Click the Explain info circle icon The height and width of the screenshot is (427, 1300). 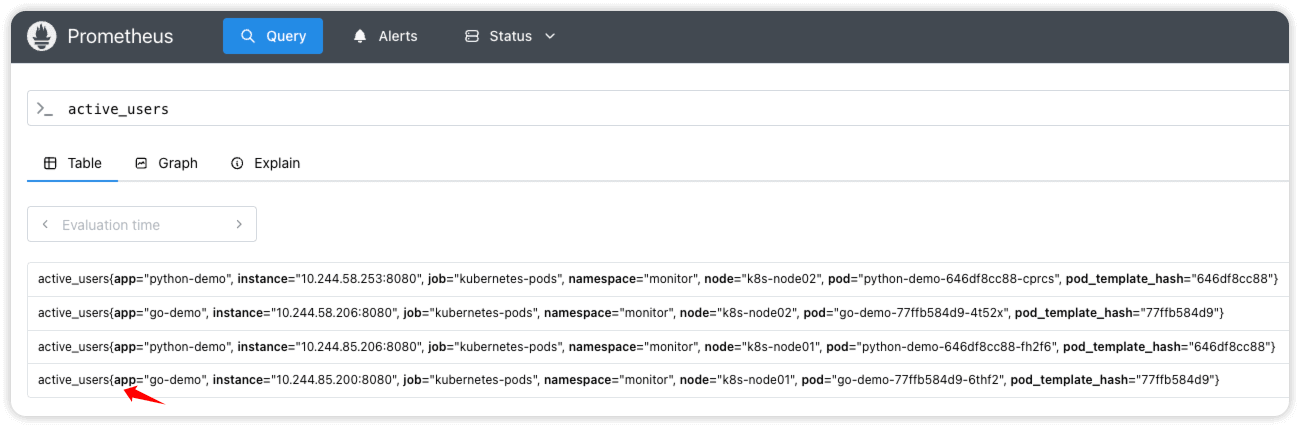click(x=237, y=163)
